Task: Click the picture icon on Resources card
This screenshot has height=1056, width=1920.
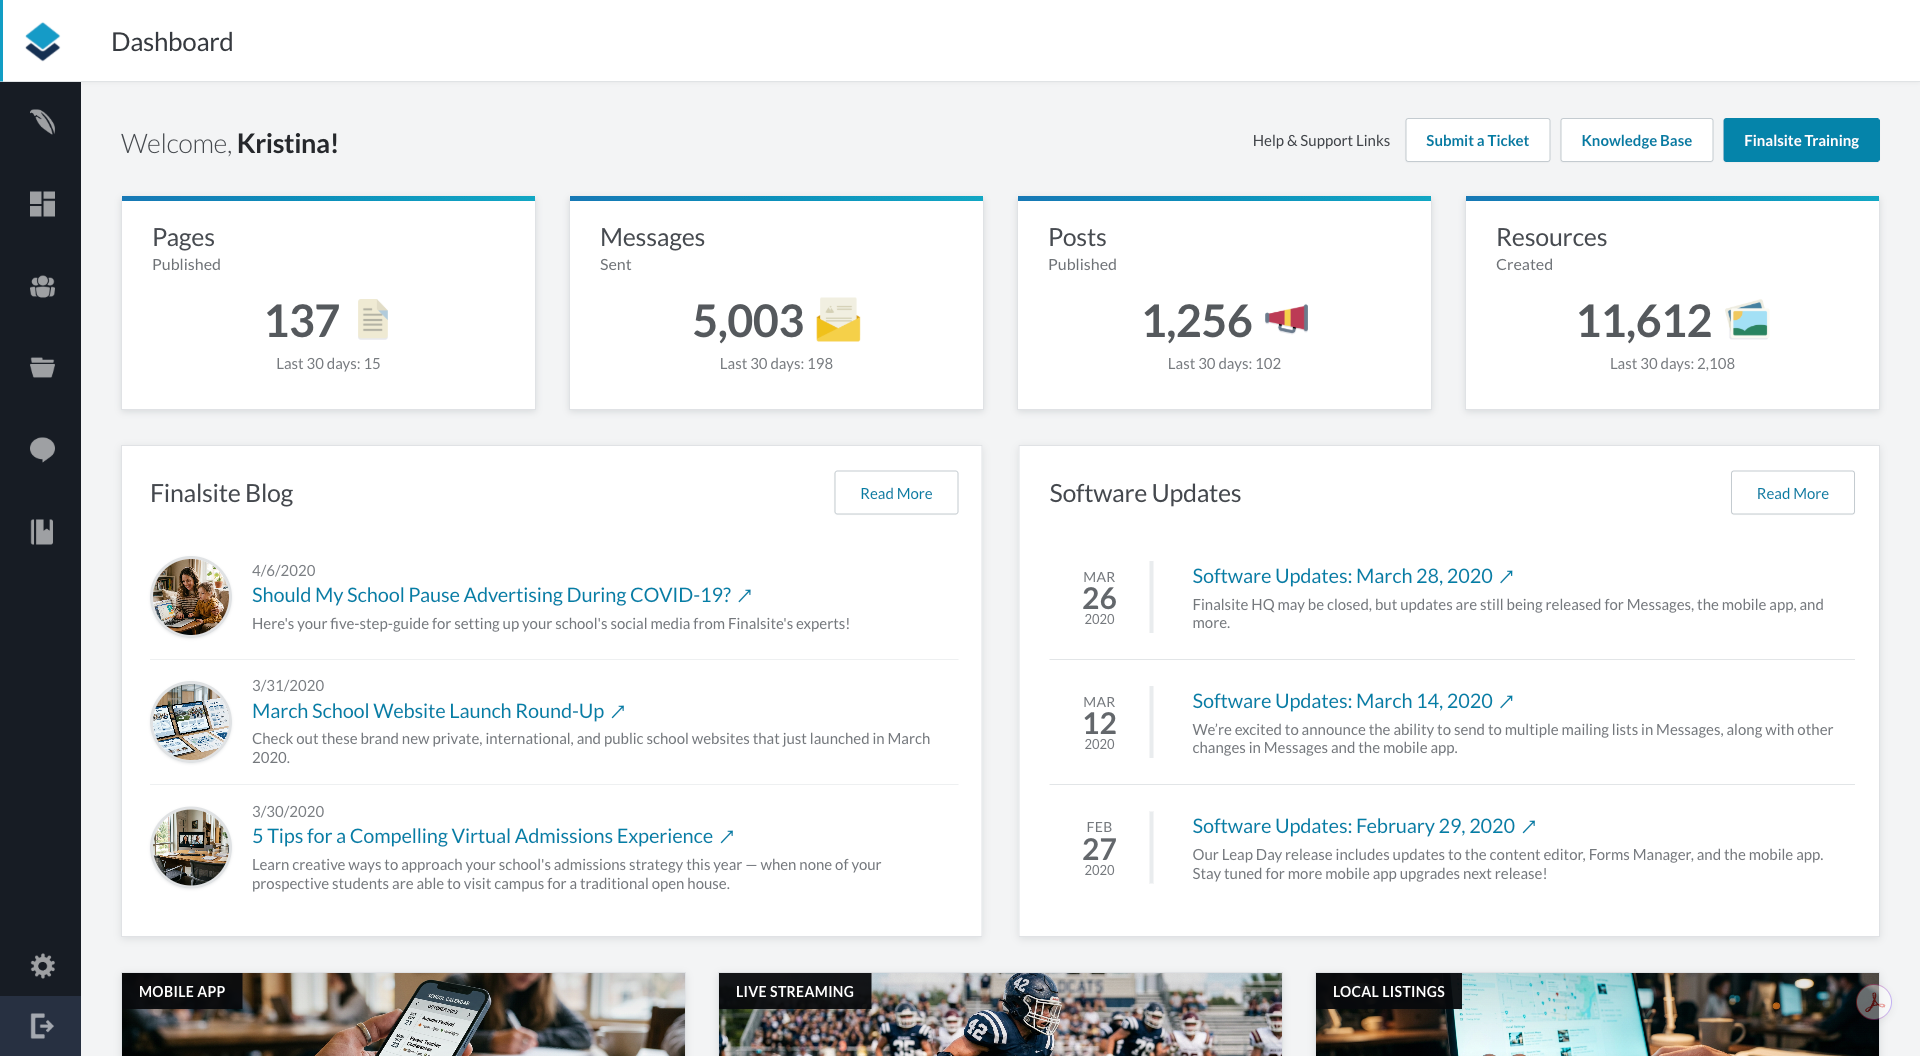Action: coord(1748,320)
